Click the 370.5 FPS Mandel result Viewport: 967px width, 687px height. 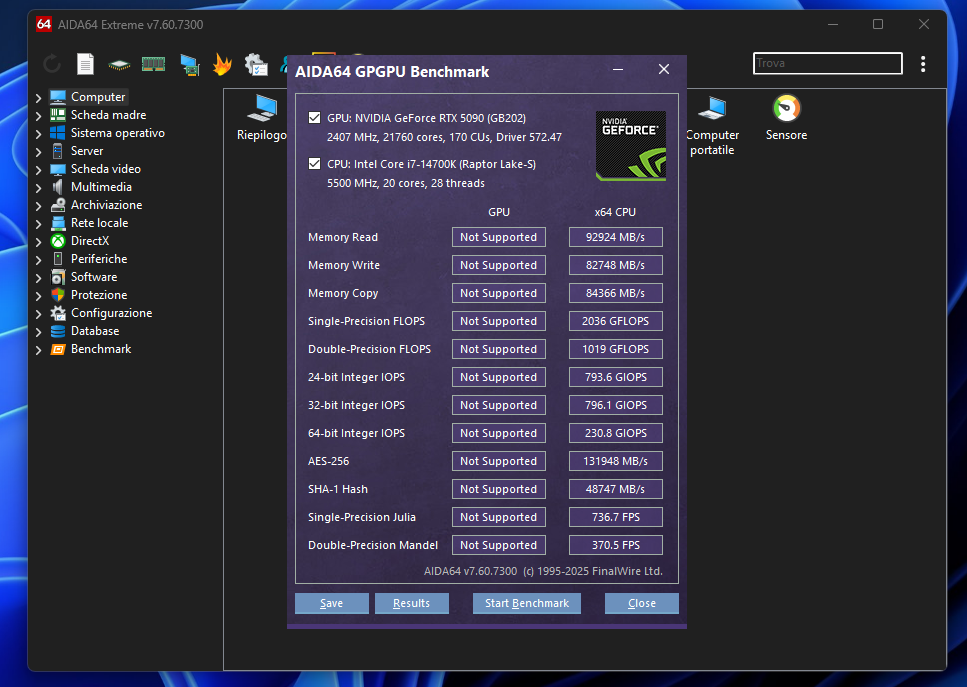[x=615, y=545]
